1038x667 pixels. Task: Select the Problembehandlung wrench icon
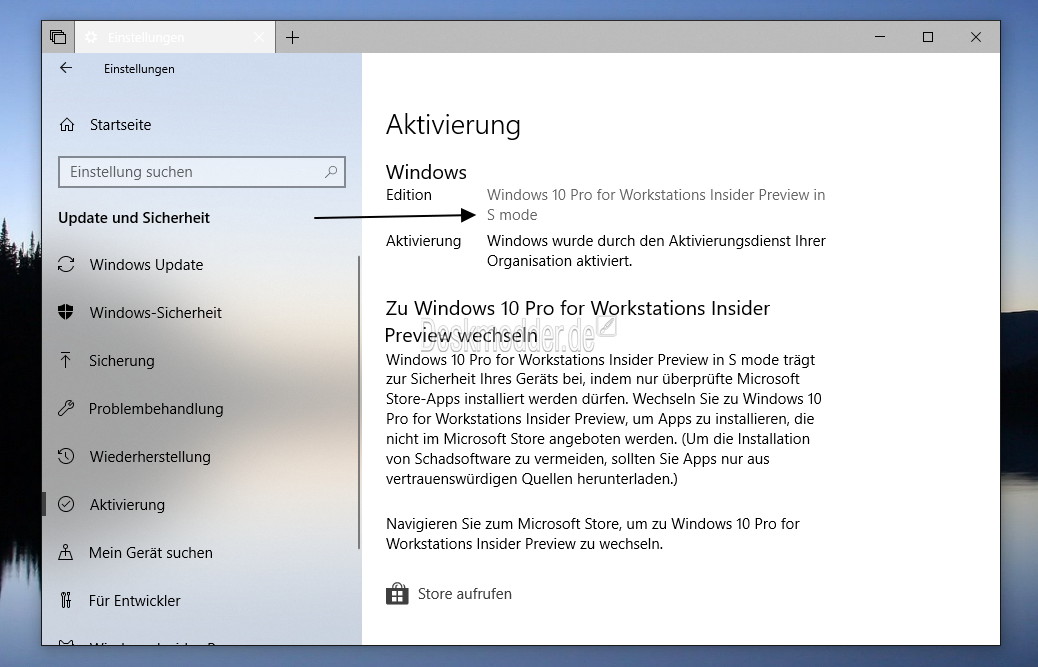click(66, 408)
